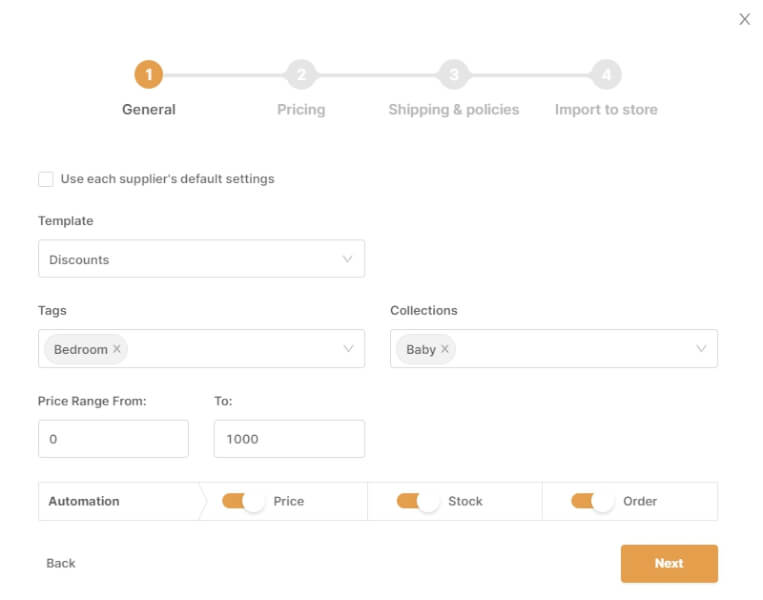Click the Next button
The image size is (763, 600).
point(669,563)
